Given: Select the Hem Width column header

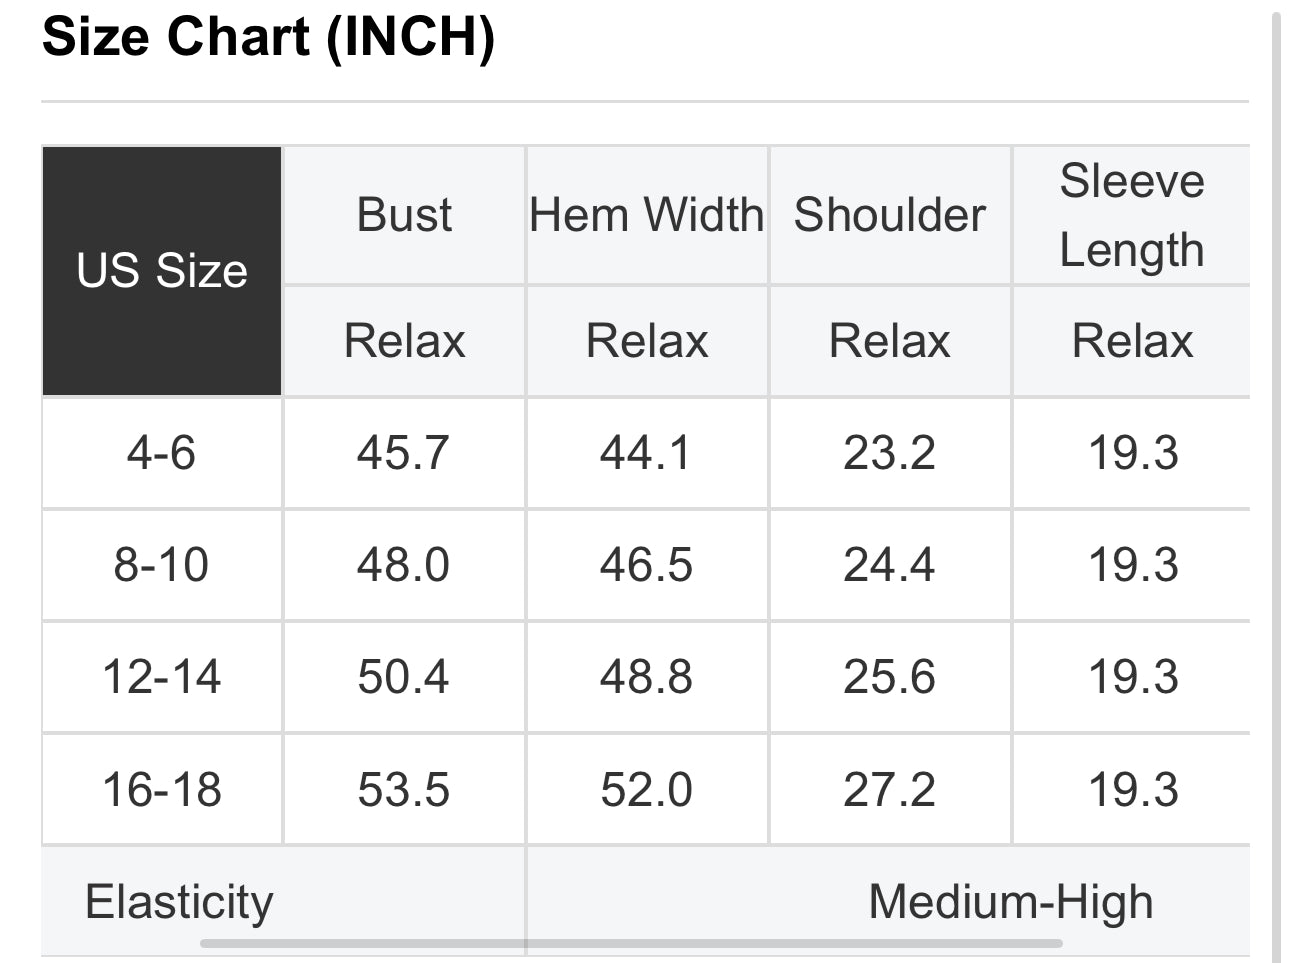Looking at the screenshot, I should point(646,215).
